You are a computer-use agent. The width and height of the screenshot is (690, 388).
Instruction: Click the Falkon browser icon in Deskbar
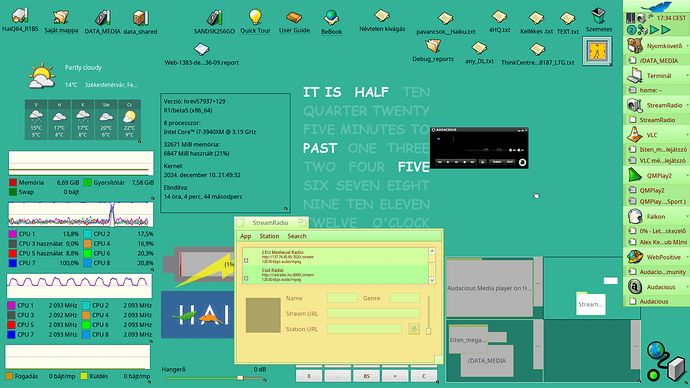(x=635, y=216)
